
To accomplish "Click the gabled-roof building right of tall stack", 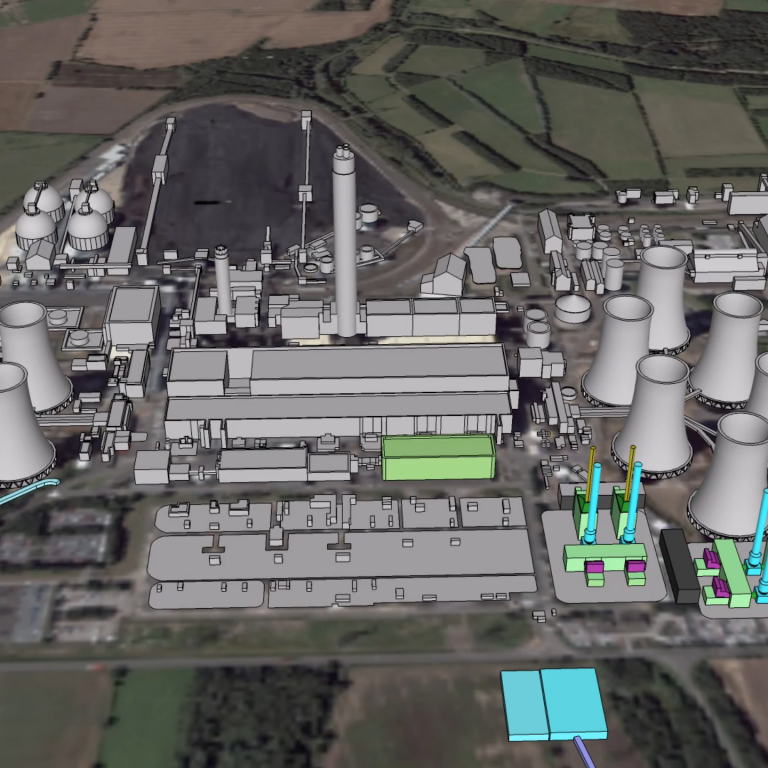I will coord(446,274).
